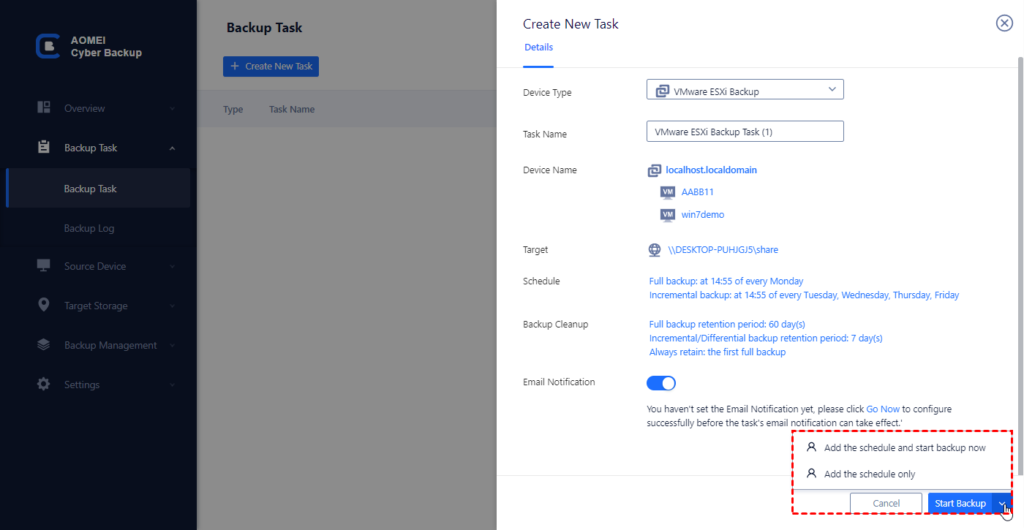Open the Device Type dropdown
Viewport: 1024px width, 530px height.
coord(745,91)
